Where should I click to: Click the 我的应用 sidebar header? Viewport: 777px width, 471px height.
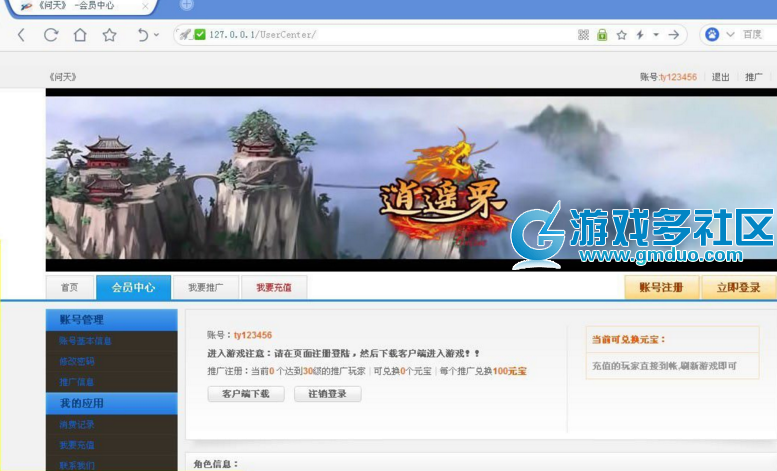point(111,404)
